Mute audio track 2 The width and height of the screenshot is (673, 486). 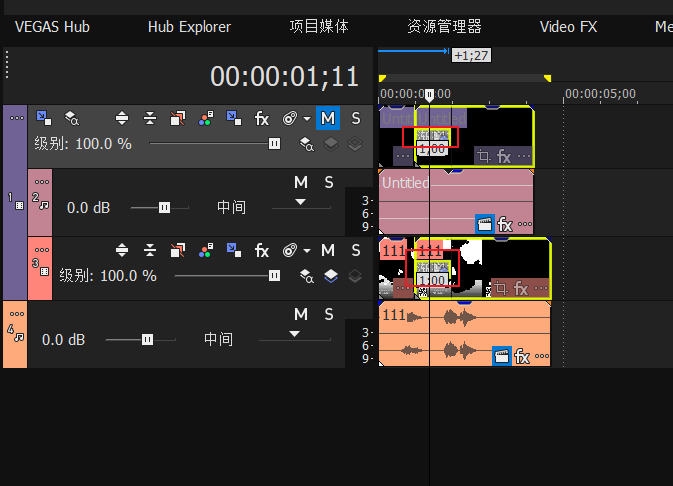tap(300, 182)
